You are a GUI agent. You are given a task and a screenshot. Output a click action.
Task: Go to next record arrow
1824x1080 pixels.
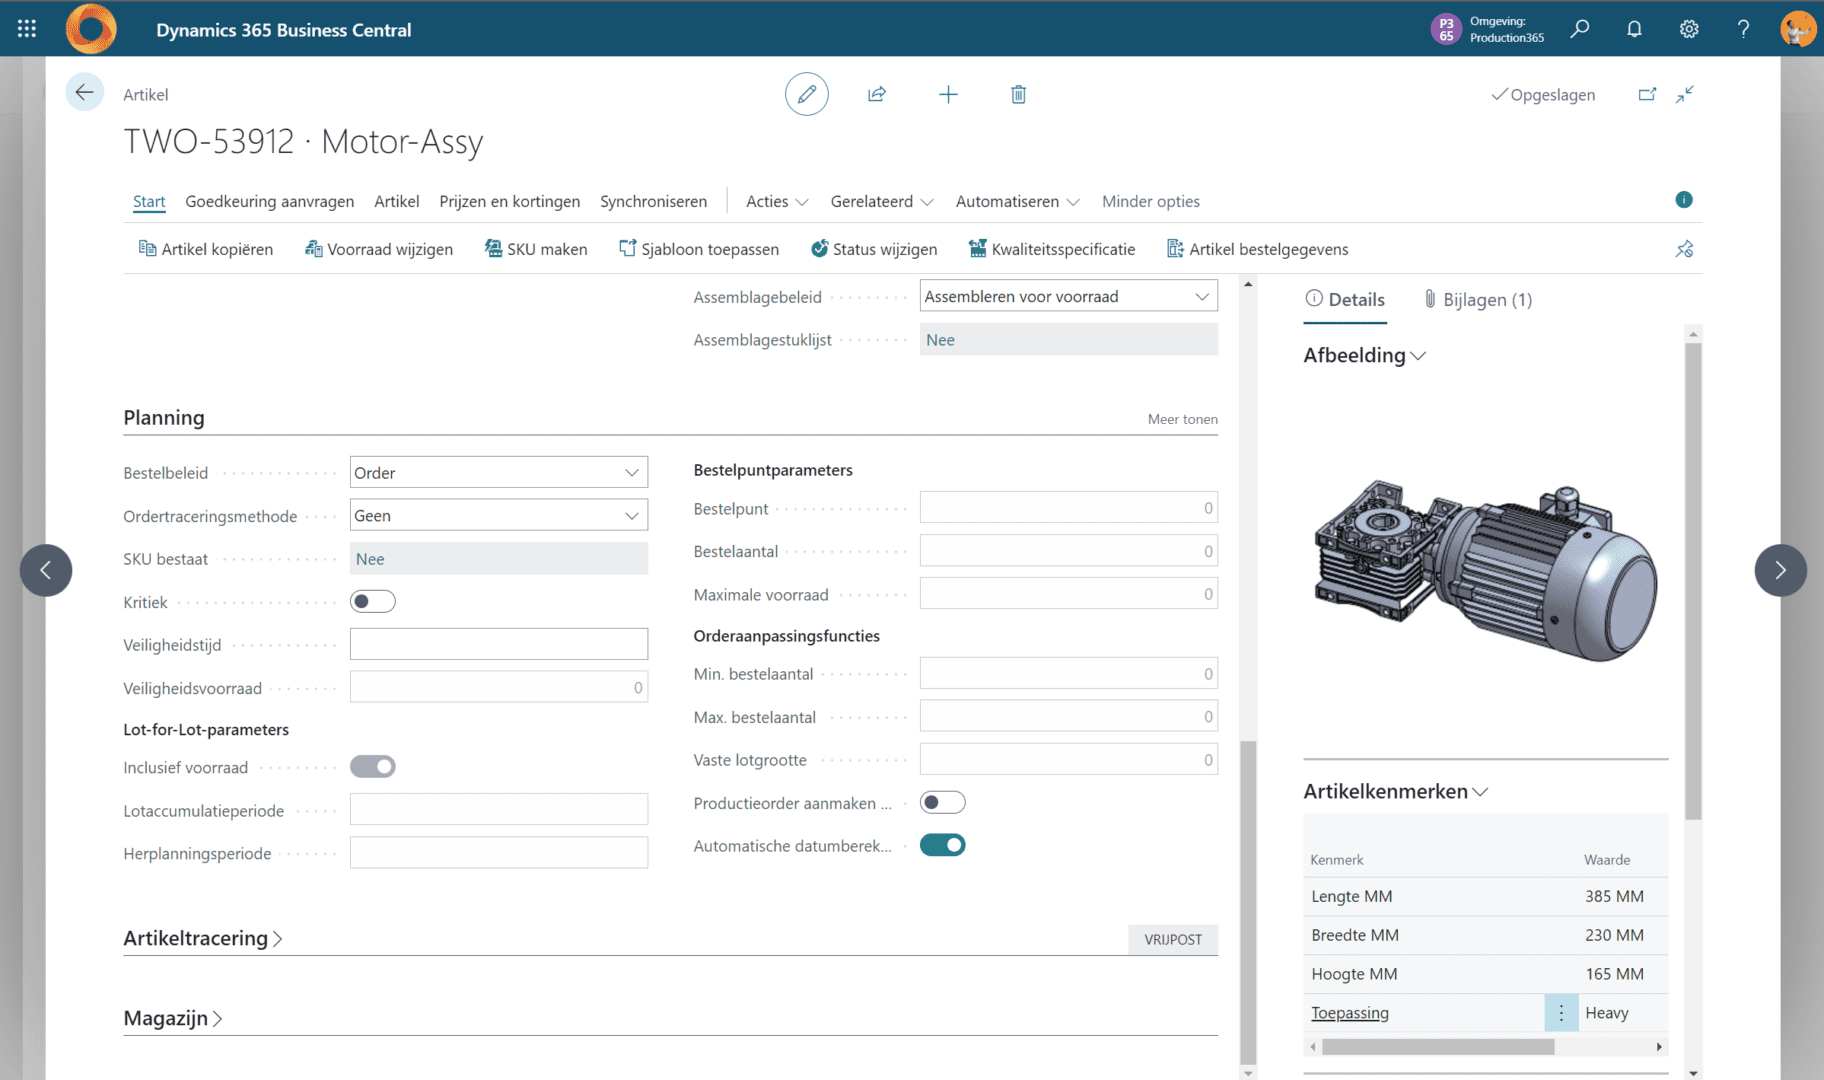click(x=1780, y=570)
